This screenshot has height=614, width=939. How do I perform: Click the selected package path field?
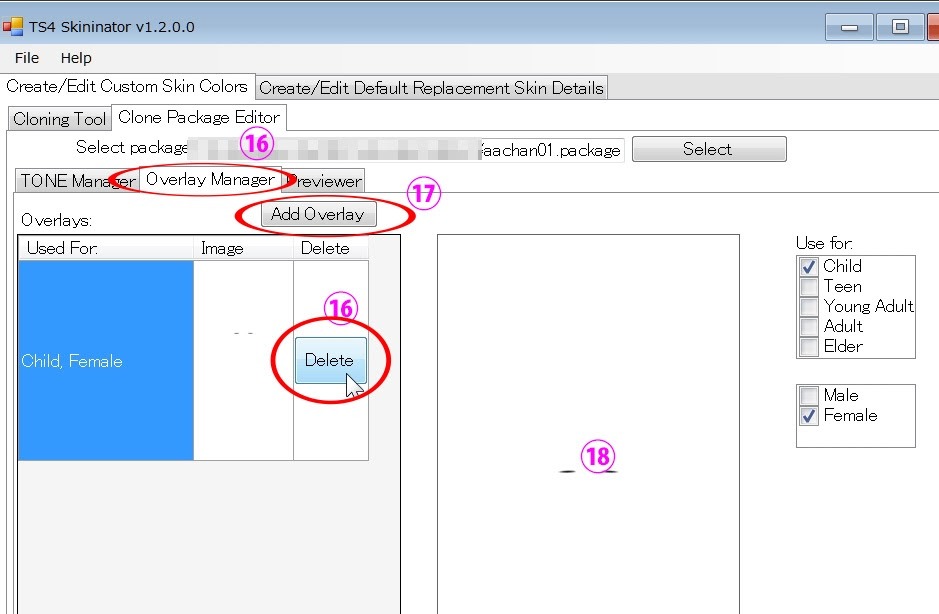click(407, 150)
